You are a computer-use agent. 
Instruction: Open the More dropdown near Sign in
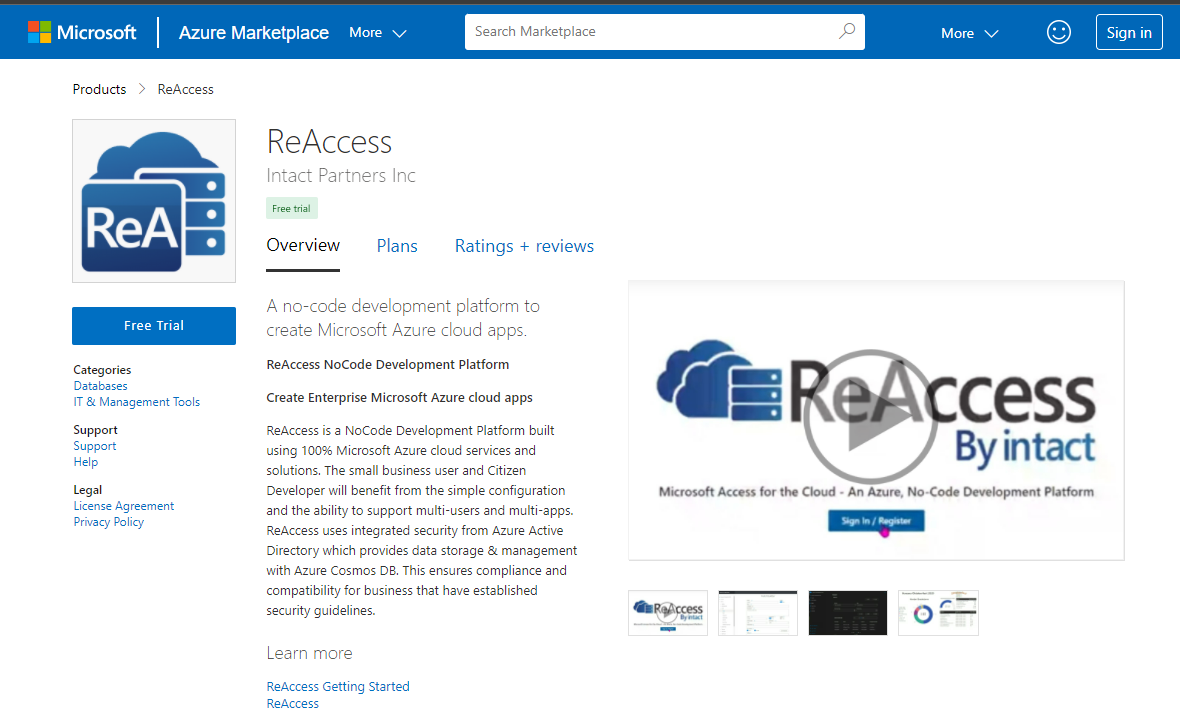click(x=968, y=32)
